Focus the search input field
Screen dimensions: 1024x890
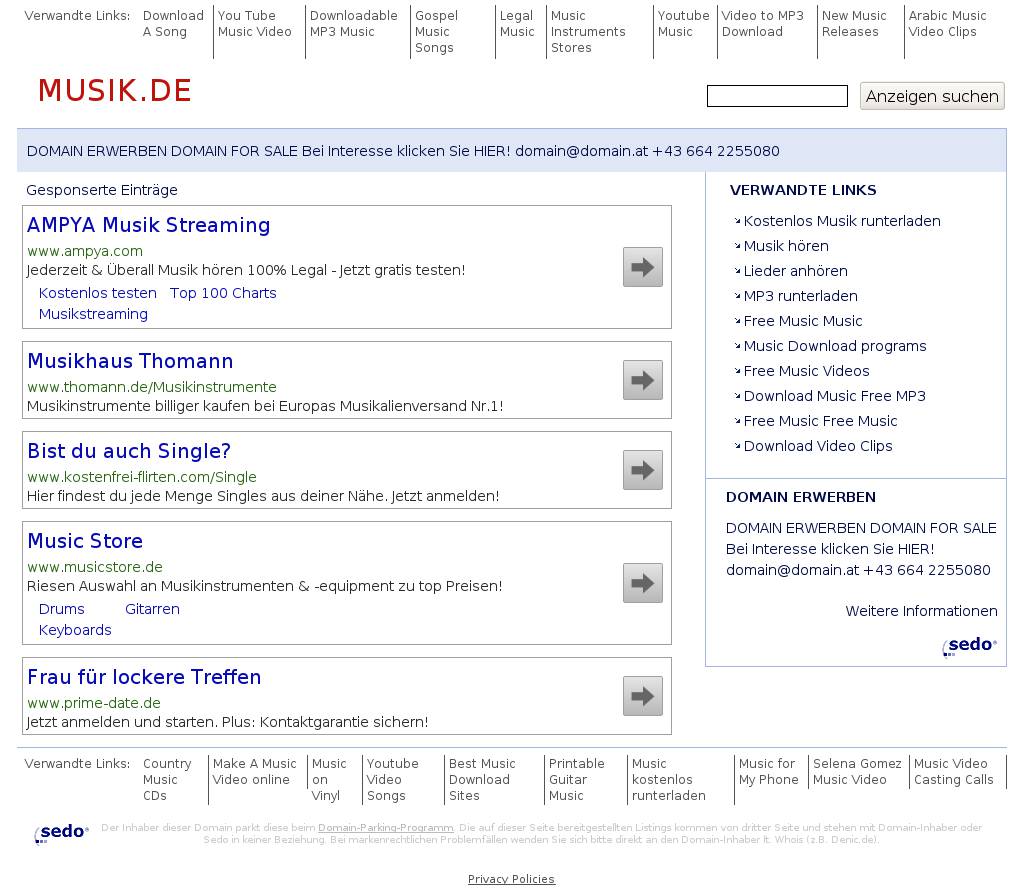(777, 96)
